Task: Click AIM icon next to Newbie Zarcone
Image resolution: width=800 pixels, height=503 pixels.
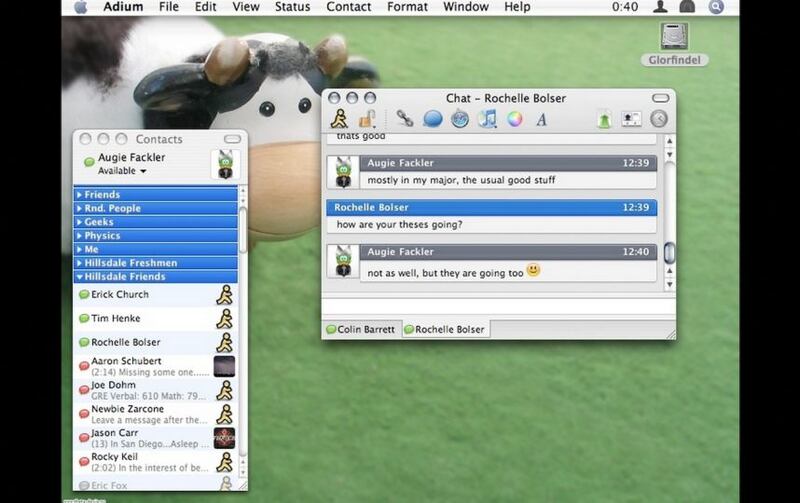Action: pyautogui.click(x=224, y=415)
